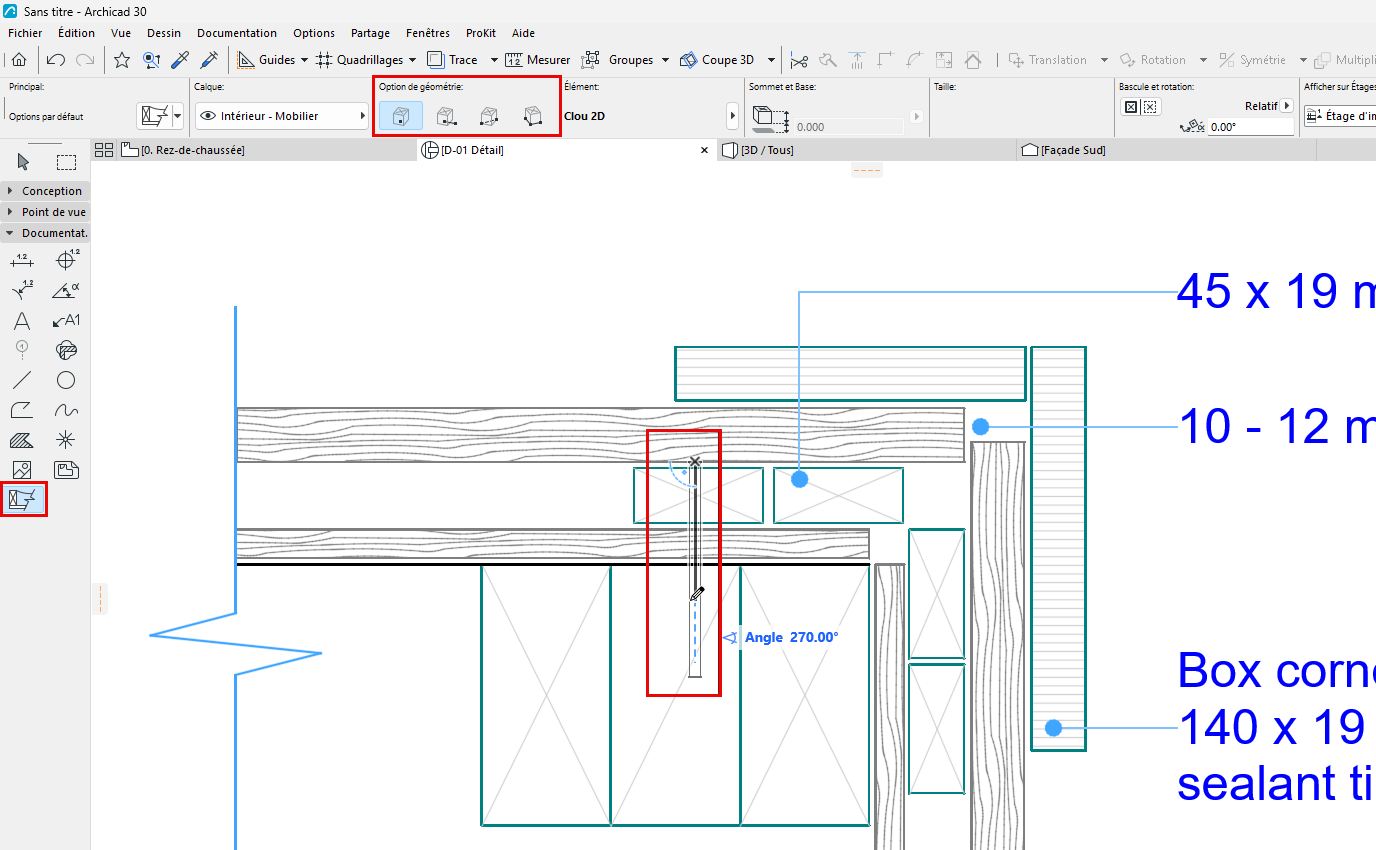Select the third geometry option
This screenshot has width=1376, height=850.
(489, 116)
